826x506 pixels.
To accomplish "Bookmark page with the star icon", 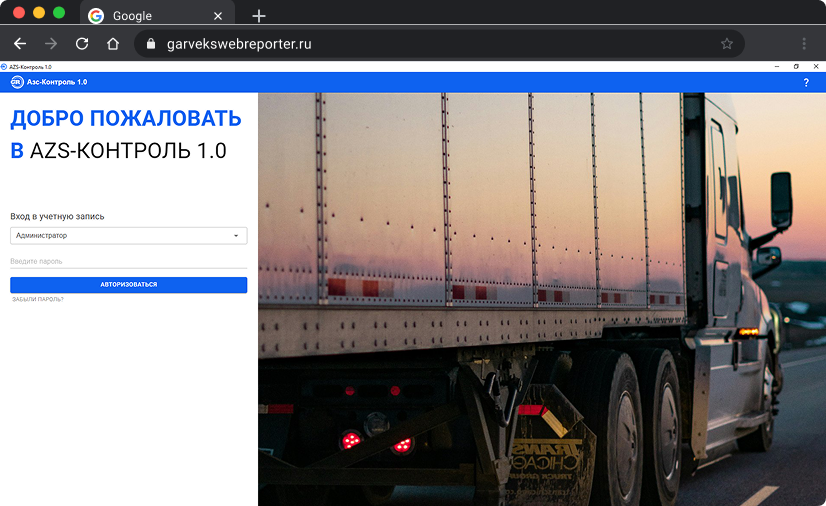I will tap(727, 44).
